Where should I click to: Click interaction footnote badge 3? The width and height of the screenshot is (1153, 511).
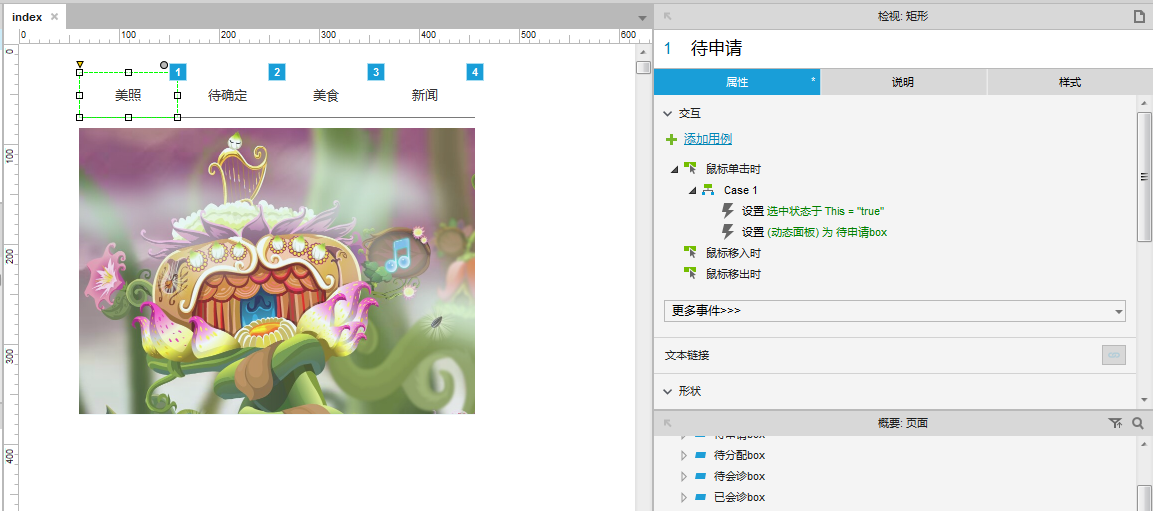376,72
